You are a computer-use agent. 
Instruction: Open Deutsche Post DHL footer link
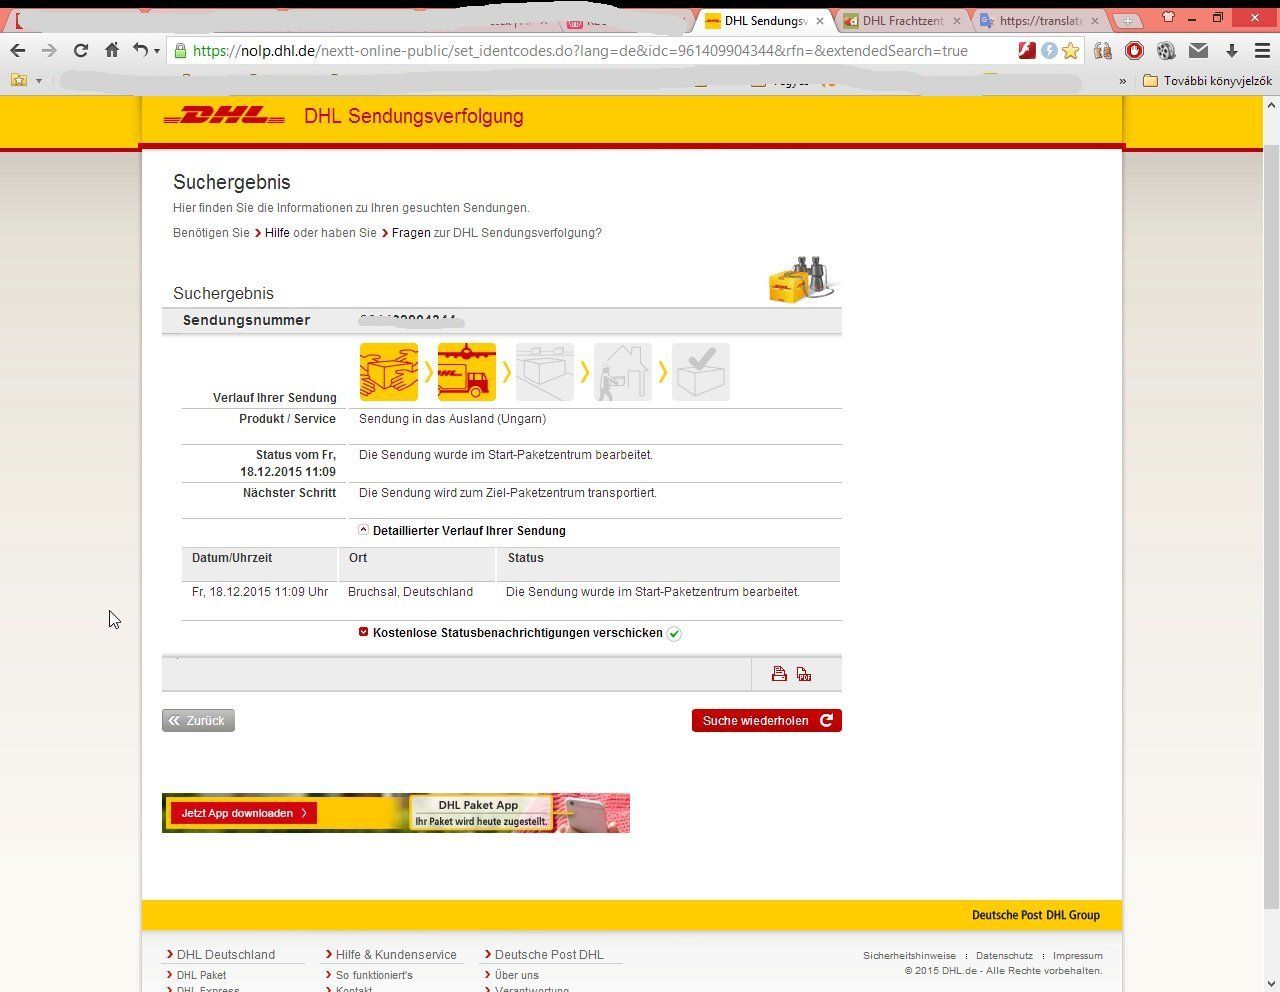click(549, 955)
